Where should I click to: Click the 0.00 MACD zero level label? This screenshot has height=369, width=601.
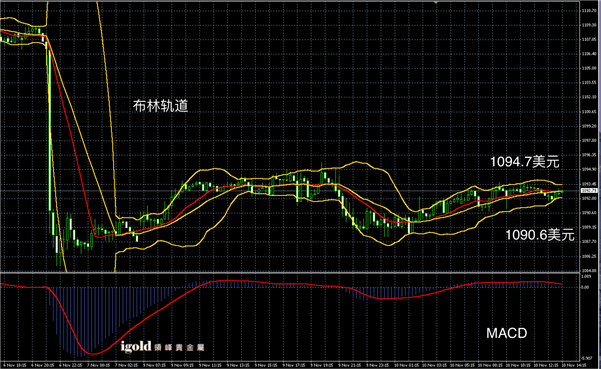pos(585,287)
